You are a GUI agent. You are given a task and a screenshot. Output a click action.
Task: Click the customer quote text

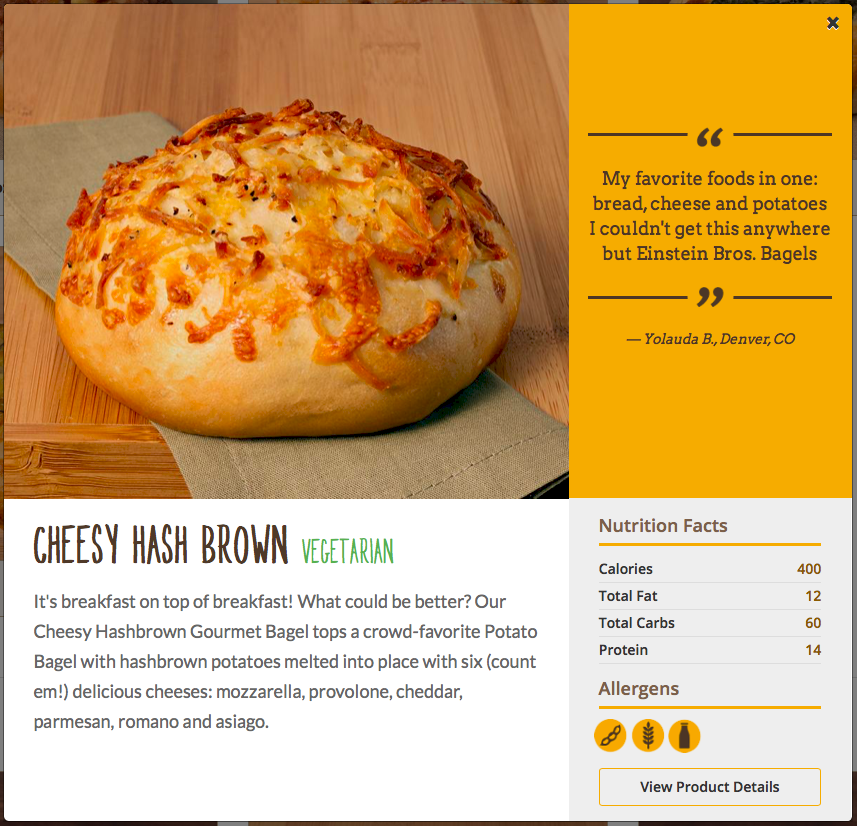709,216
